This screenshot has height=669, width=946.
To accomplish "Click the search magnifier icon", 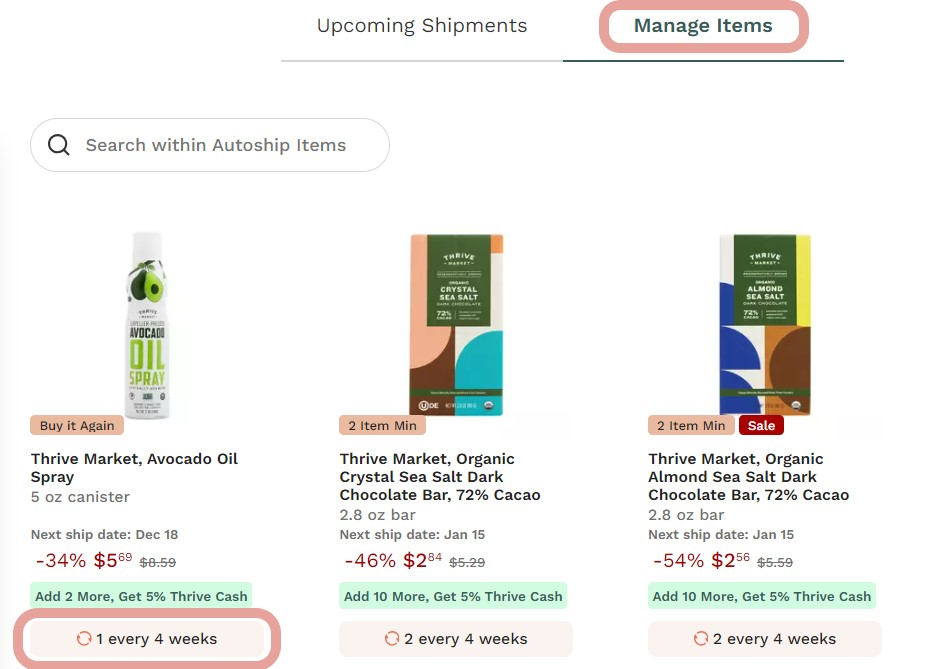I will pyautogui.click(x=59, y=145).
